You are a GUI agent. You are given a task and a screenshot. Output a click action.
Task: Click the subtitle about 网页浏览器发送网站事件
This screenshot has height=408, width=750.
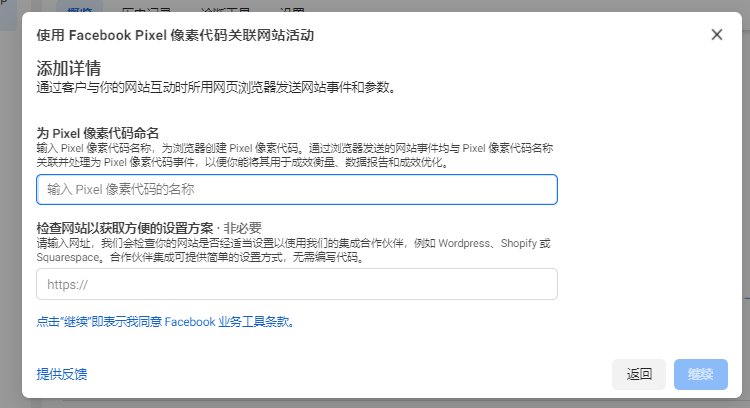click(216, 88)
